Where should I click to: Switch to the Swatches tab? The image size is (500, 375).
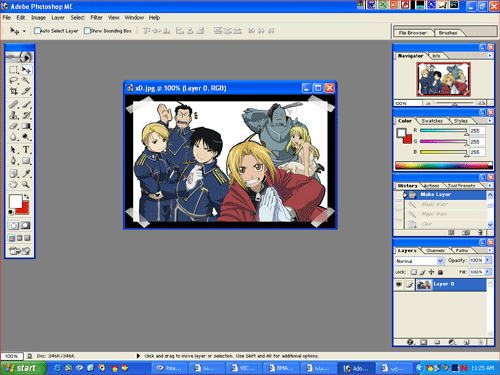pyautogui.click(x=432, y=121)
